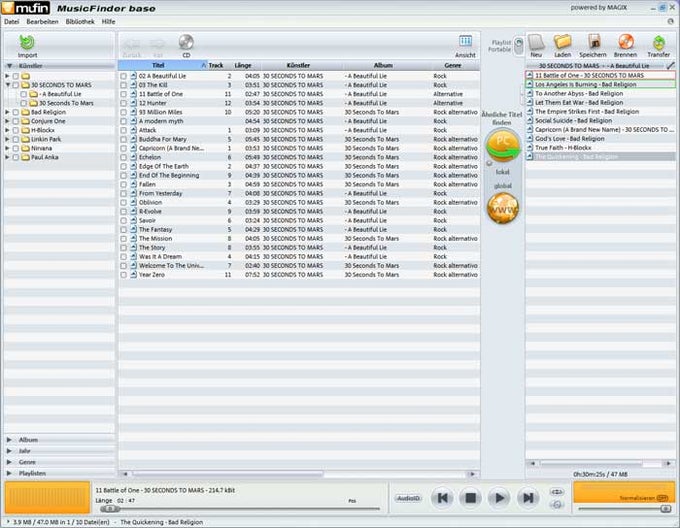This screenshot has height=528, width=680.
Task: Expand the Jahr section
Action: tap(9, 451)
